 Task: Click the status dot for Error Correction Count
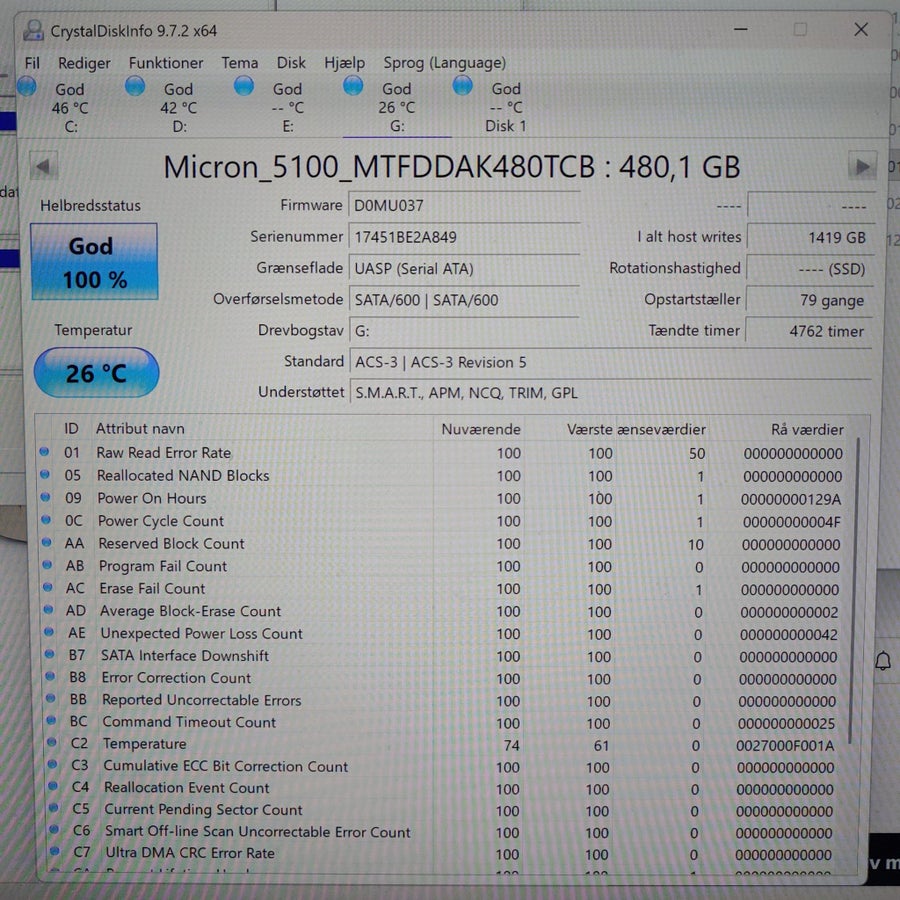click(x=50, y=676)
